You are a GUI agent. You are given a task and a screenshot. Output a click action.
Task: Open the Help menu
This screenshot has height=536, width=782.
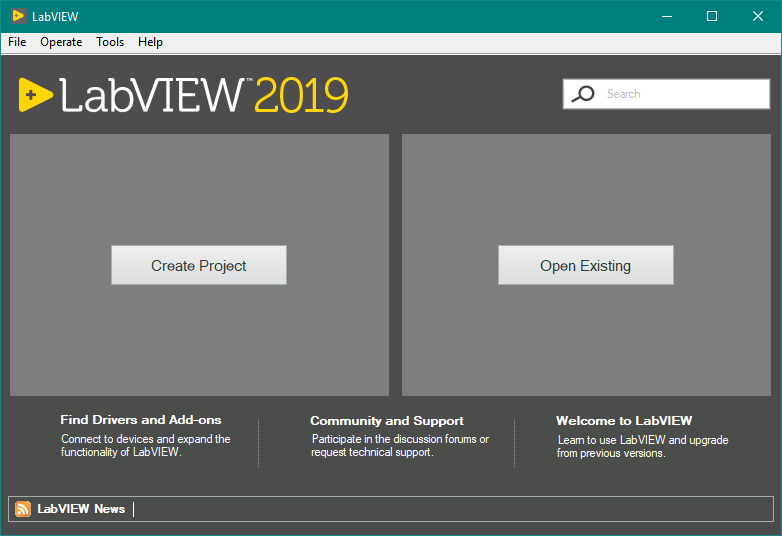[150, 42]
